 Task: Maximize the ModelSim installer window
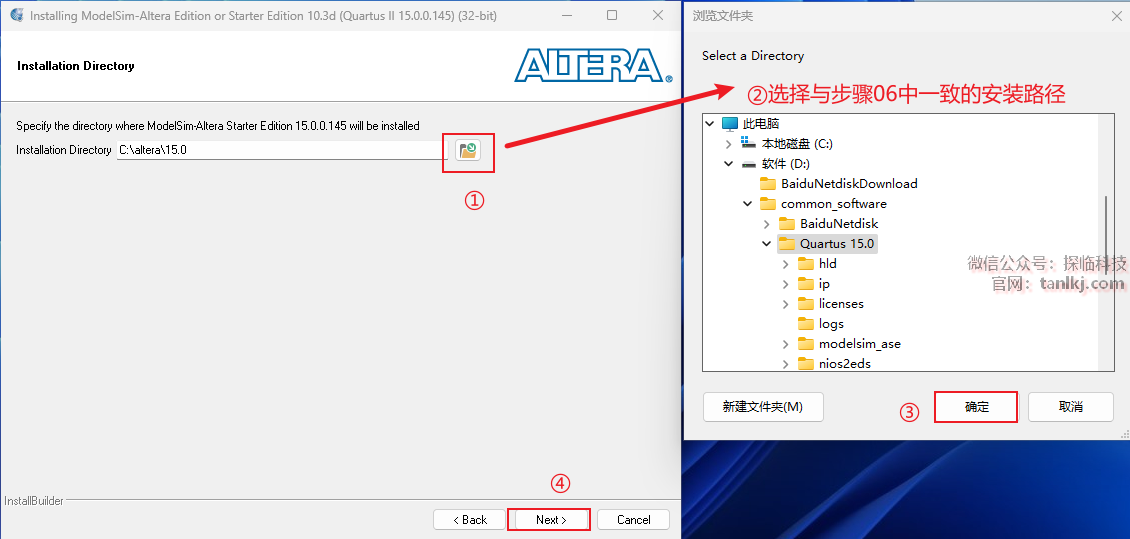pyautogui.click(x=612, y=15)
